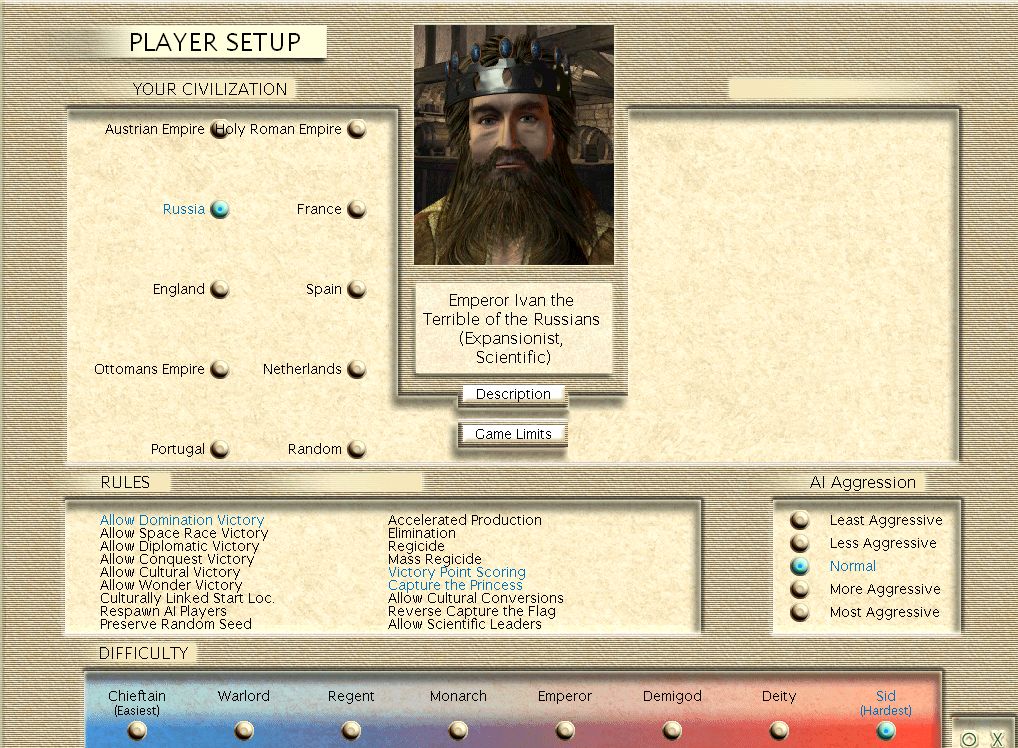Set AI aggression to Most Aggressive

point(800,612)
